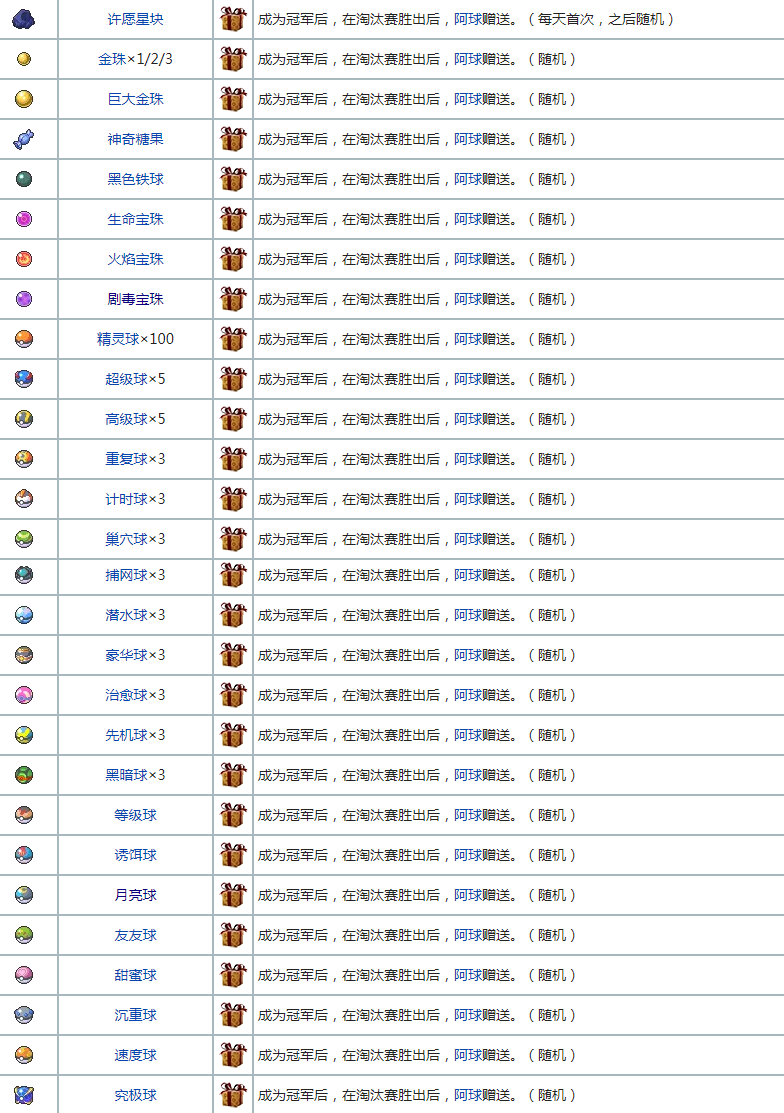Click the 月亮球 ball icon
Image resolution: width=784 pixels, height=1113 pixels.
(24, 894)
